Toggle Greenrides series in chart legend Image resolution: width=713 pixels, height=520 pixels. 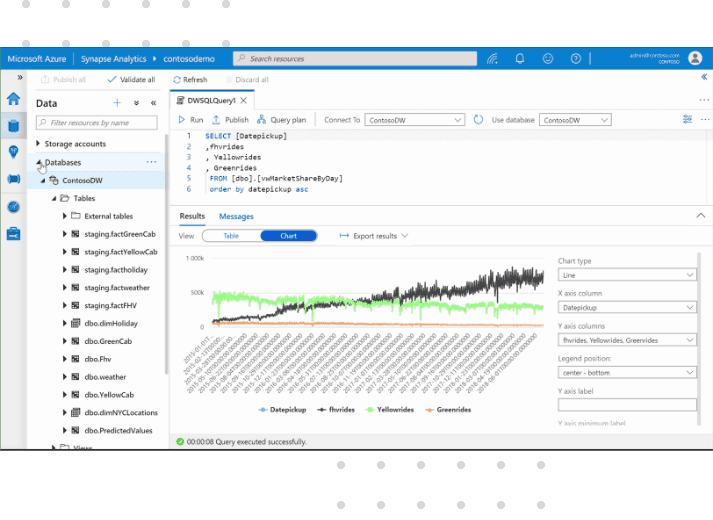[448, 410]
